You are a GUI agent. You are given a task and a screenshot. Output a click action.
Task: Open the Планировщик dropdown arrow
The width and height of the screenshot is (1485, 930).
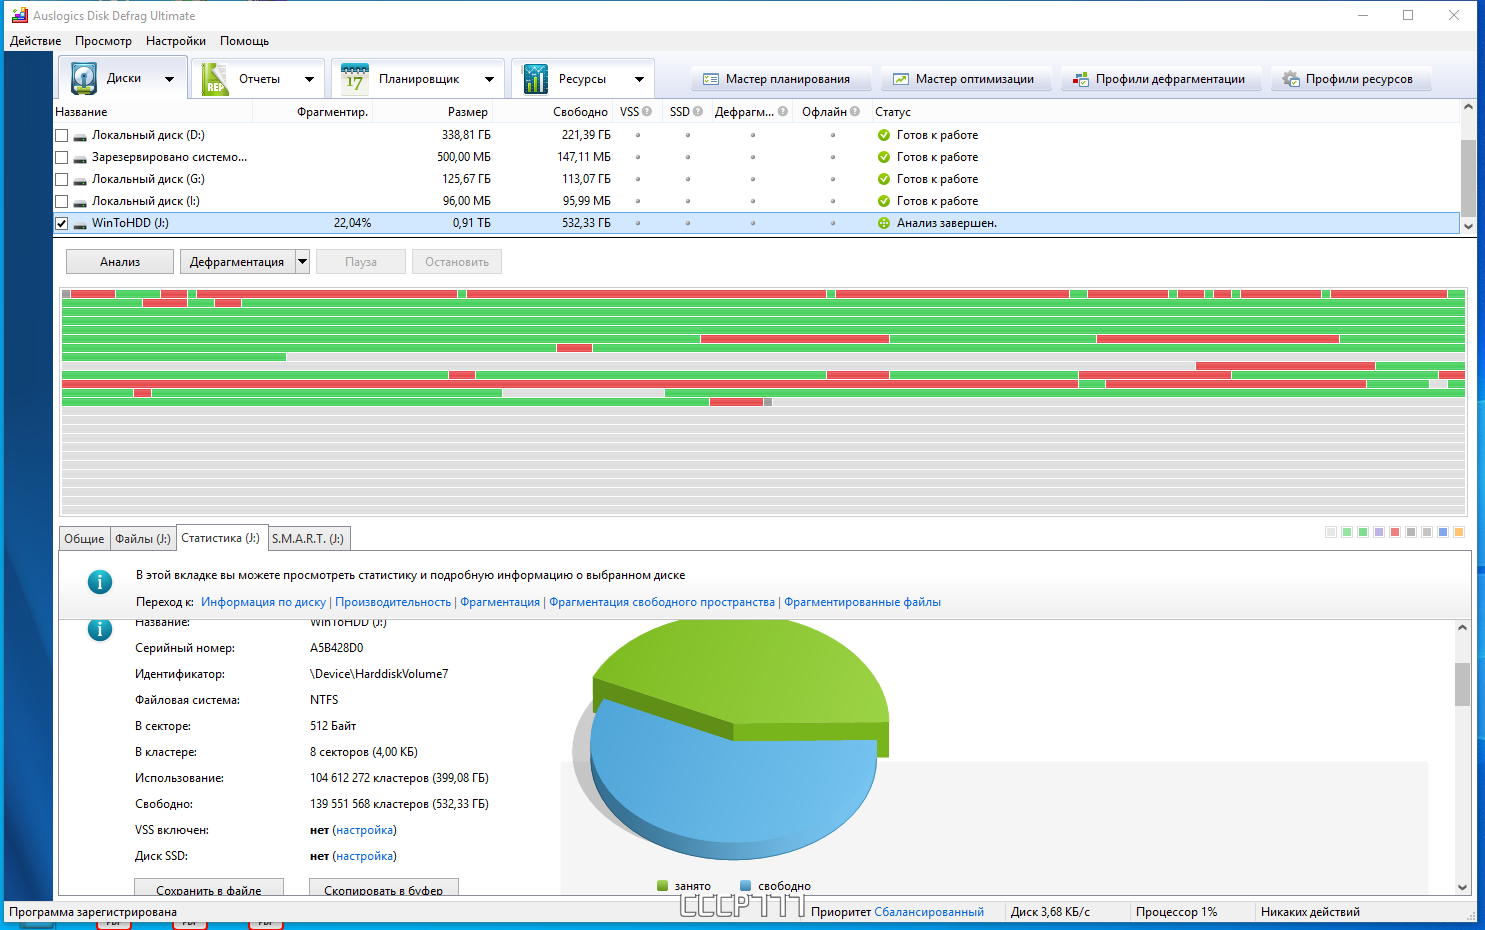click(x=489, y=79)
